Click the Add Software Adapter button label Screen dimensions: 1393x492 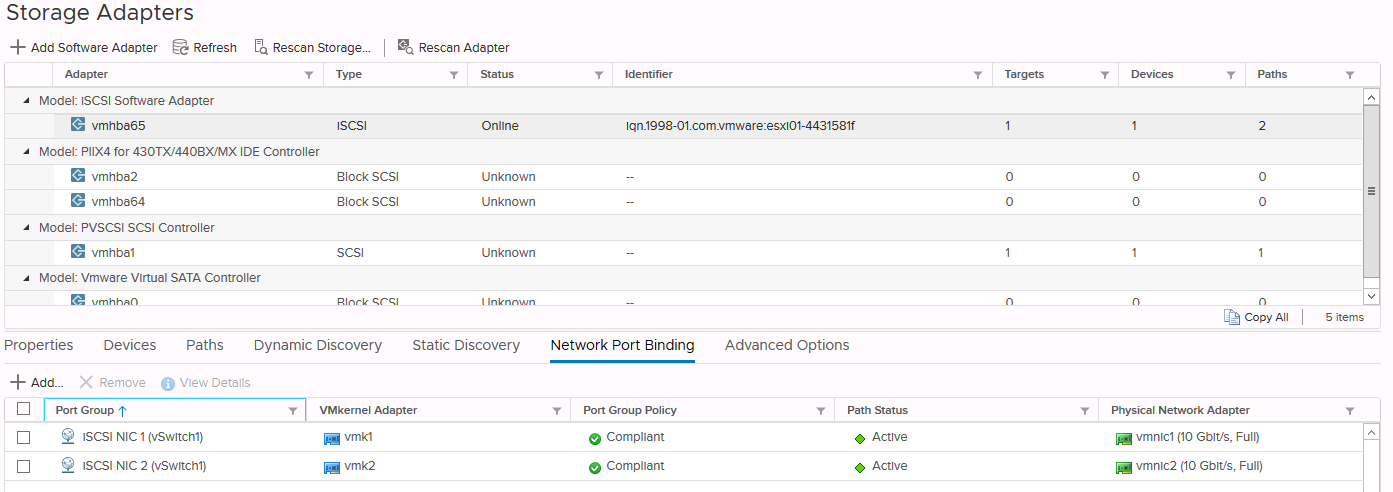(94, 47)
